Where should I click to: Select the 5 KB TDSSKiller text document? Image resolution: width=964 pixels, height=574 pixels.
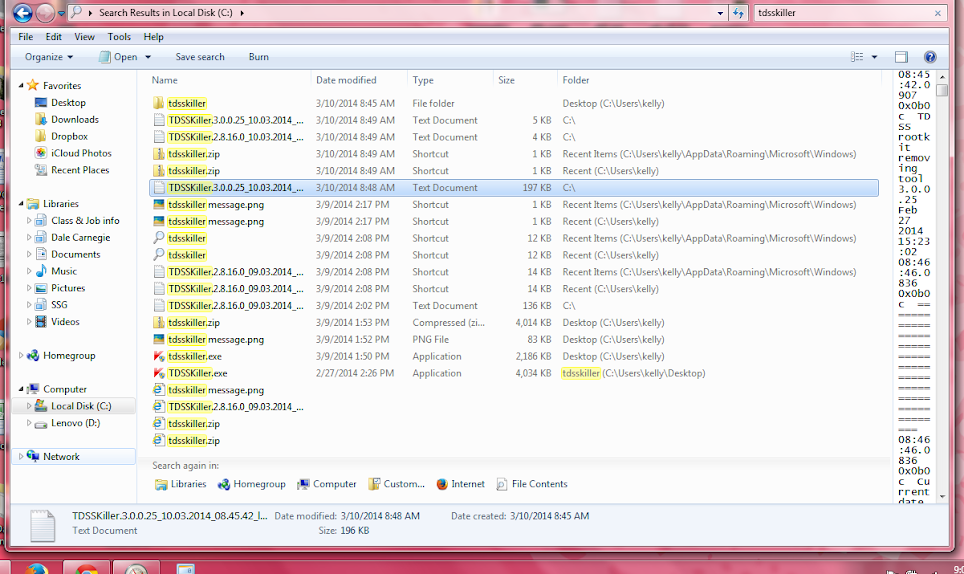tap(235, 120)
